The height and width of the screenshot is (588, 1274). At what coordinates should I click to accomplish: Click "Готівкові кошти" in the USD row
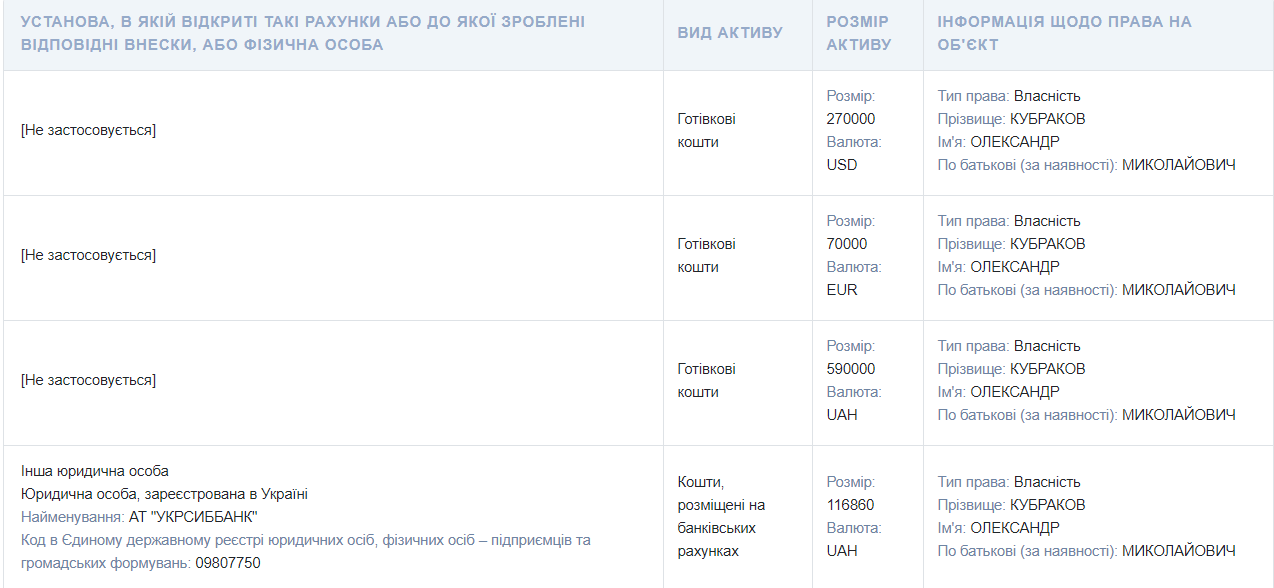pyautogui.click(x=706, y=131)
